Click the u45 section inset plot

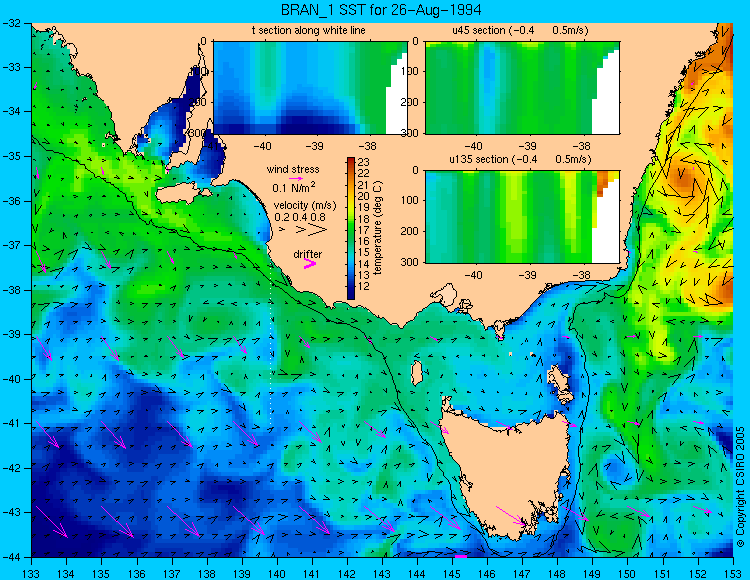click(522, 88)
